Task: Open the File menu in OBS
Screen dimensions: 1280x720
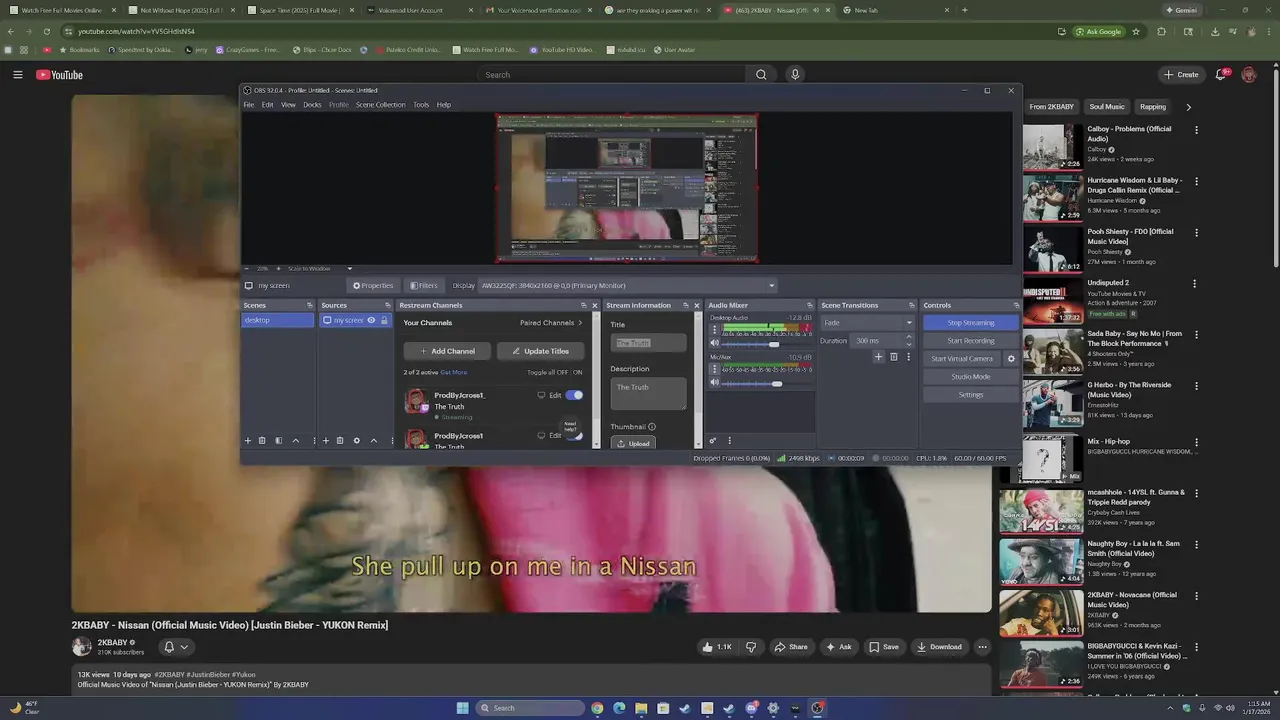Action: [x=249, y=104]
